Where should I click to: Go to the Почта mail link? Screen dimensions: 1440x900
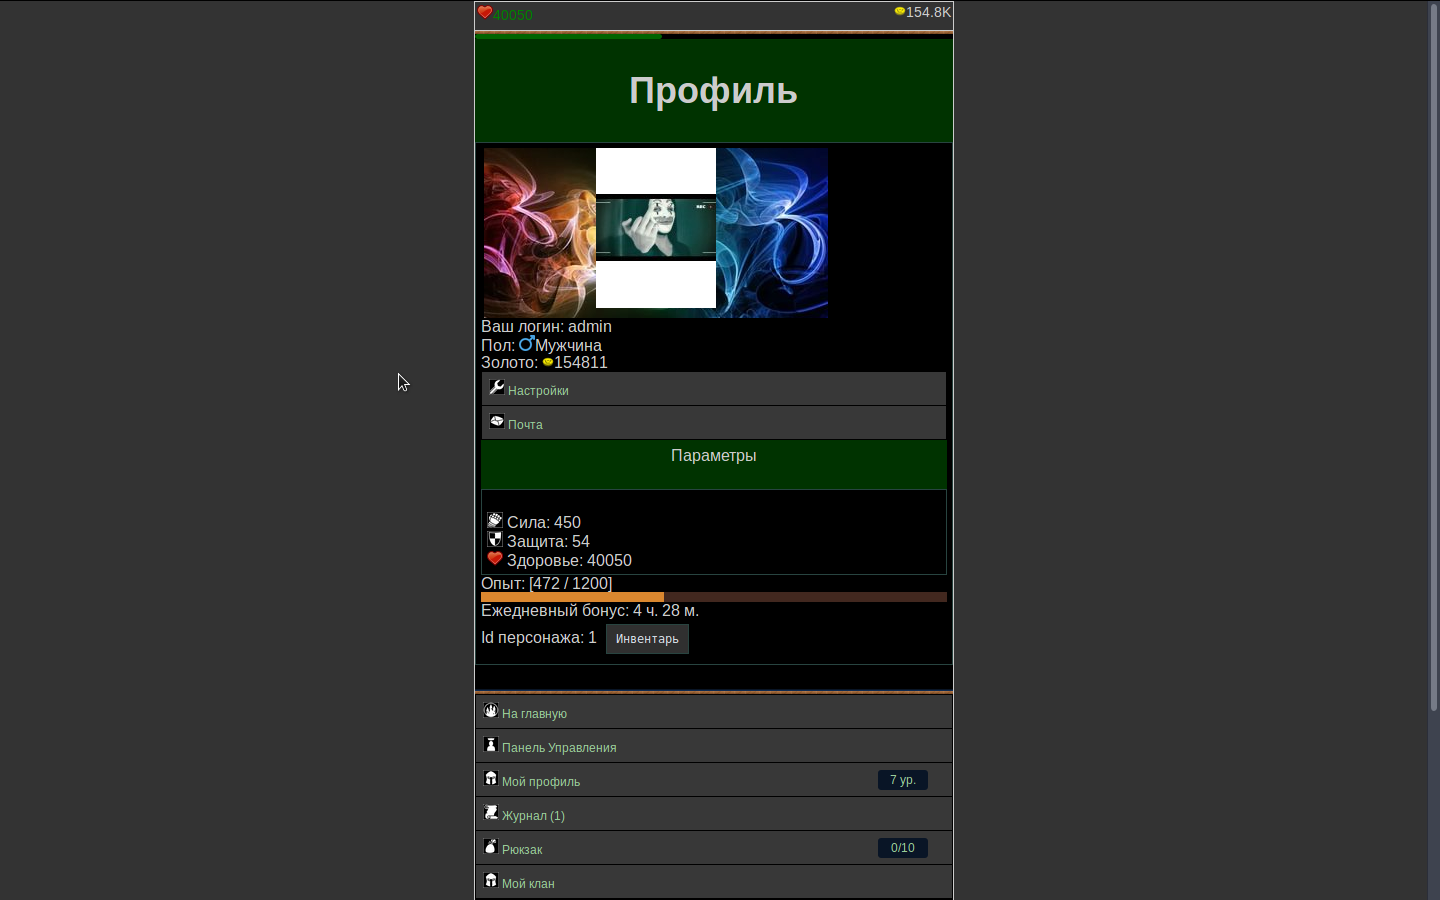525,425
